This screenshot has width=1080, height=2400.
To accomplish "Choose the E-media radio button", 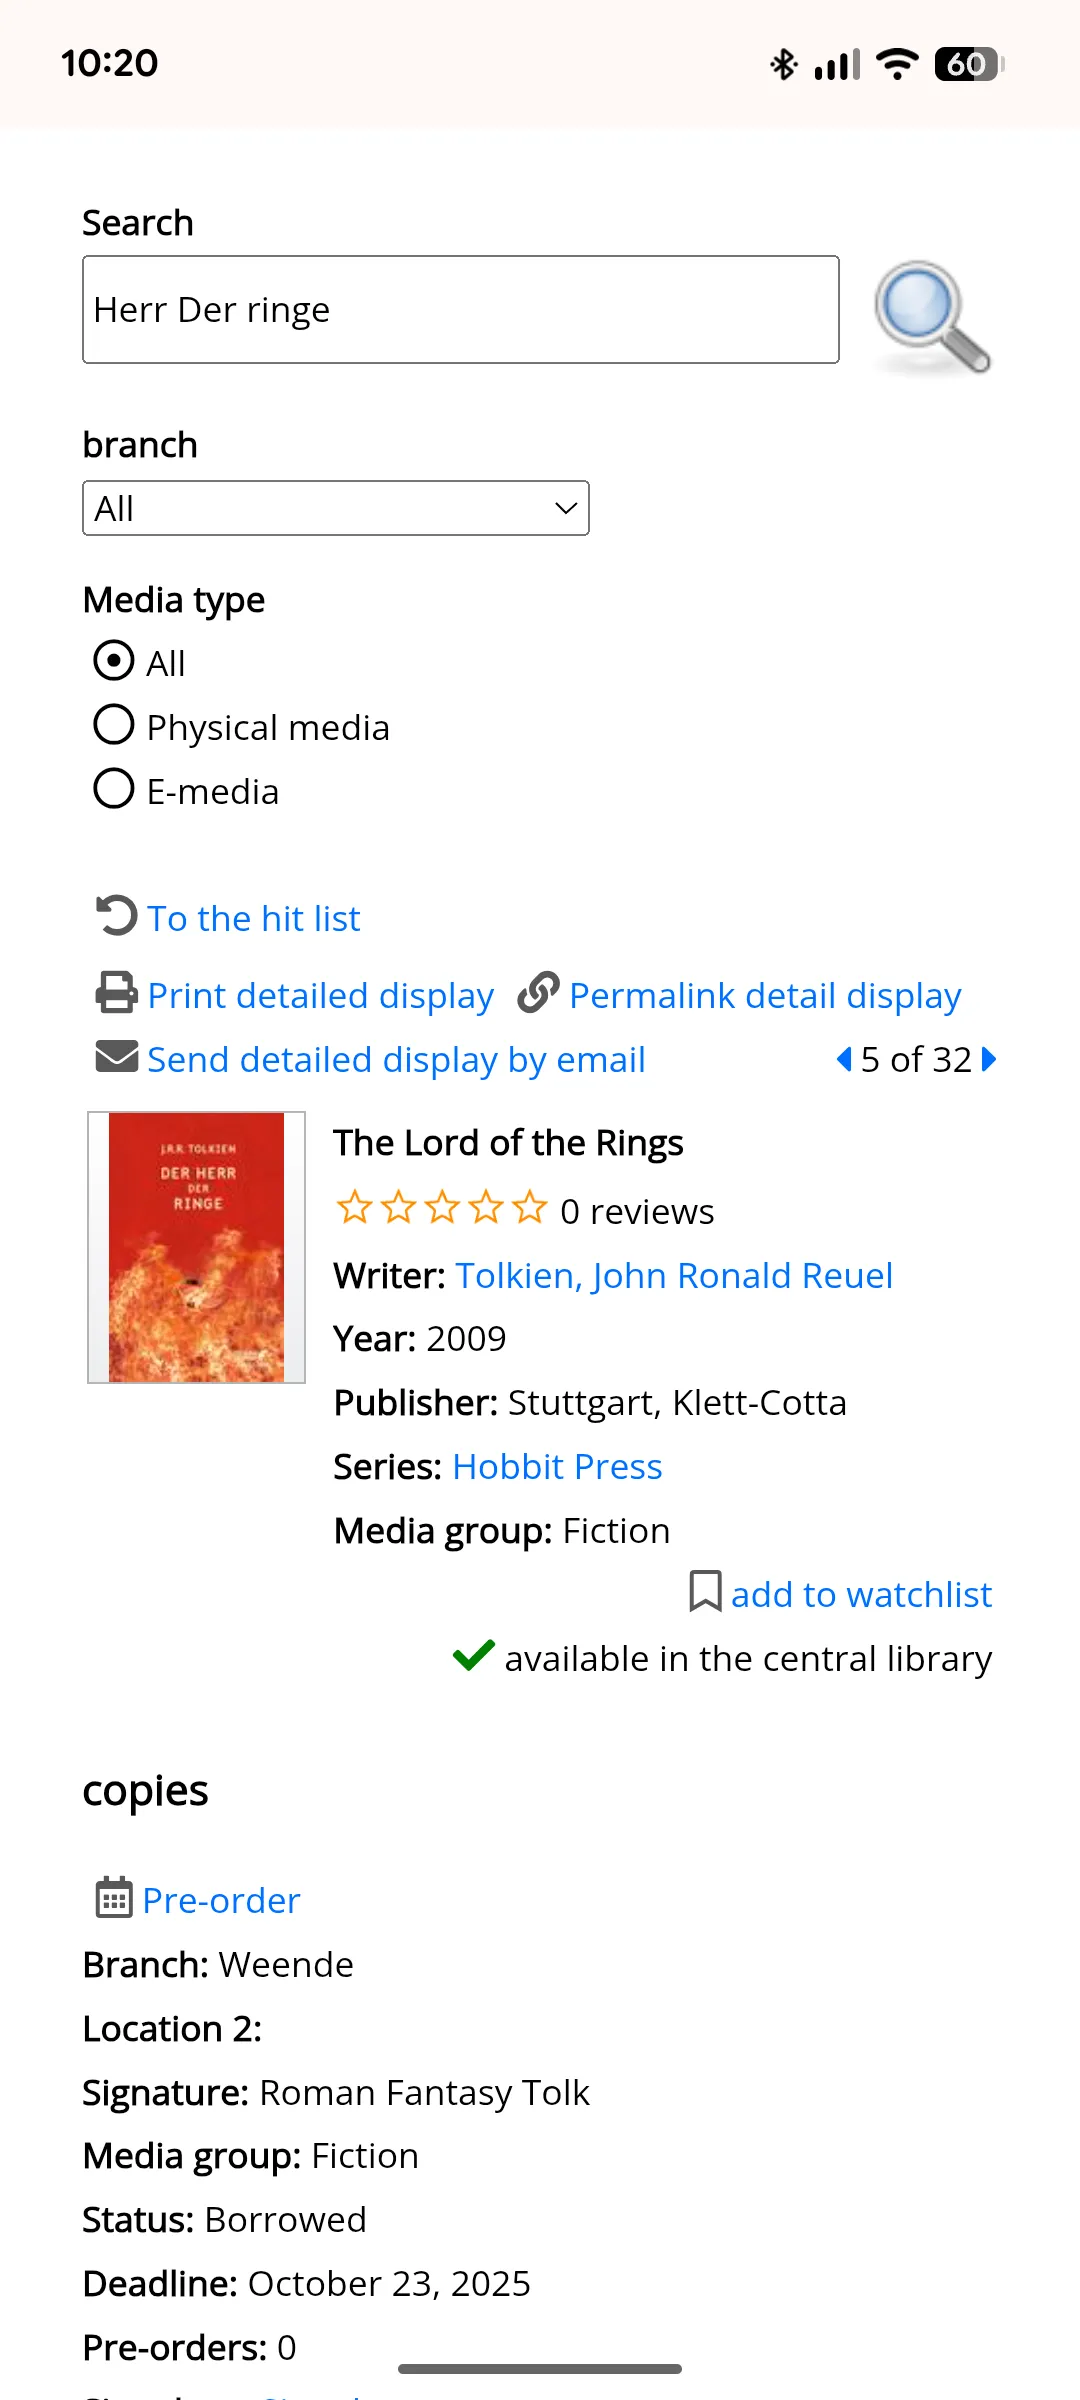I will pyautogui.click(x=114, y=789).
